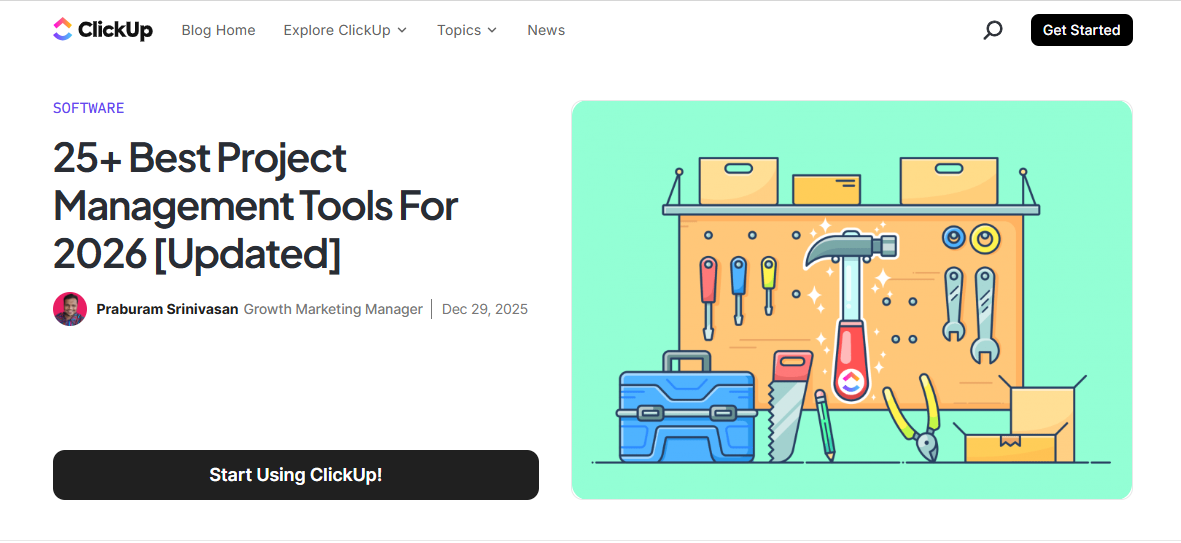The height and width of the screenshot is (543, 1181).
Task: Open the toolbox hero illustration
Action: point(852,300)
